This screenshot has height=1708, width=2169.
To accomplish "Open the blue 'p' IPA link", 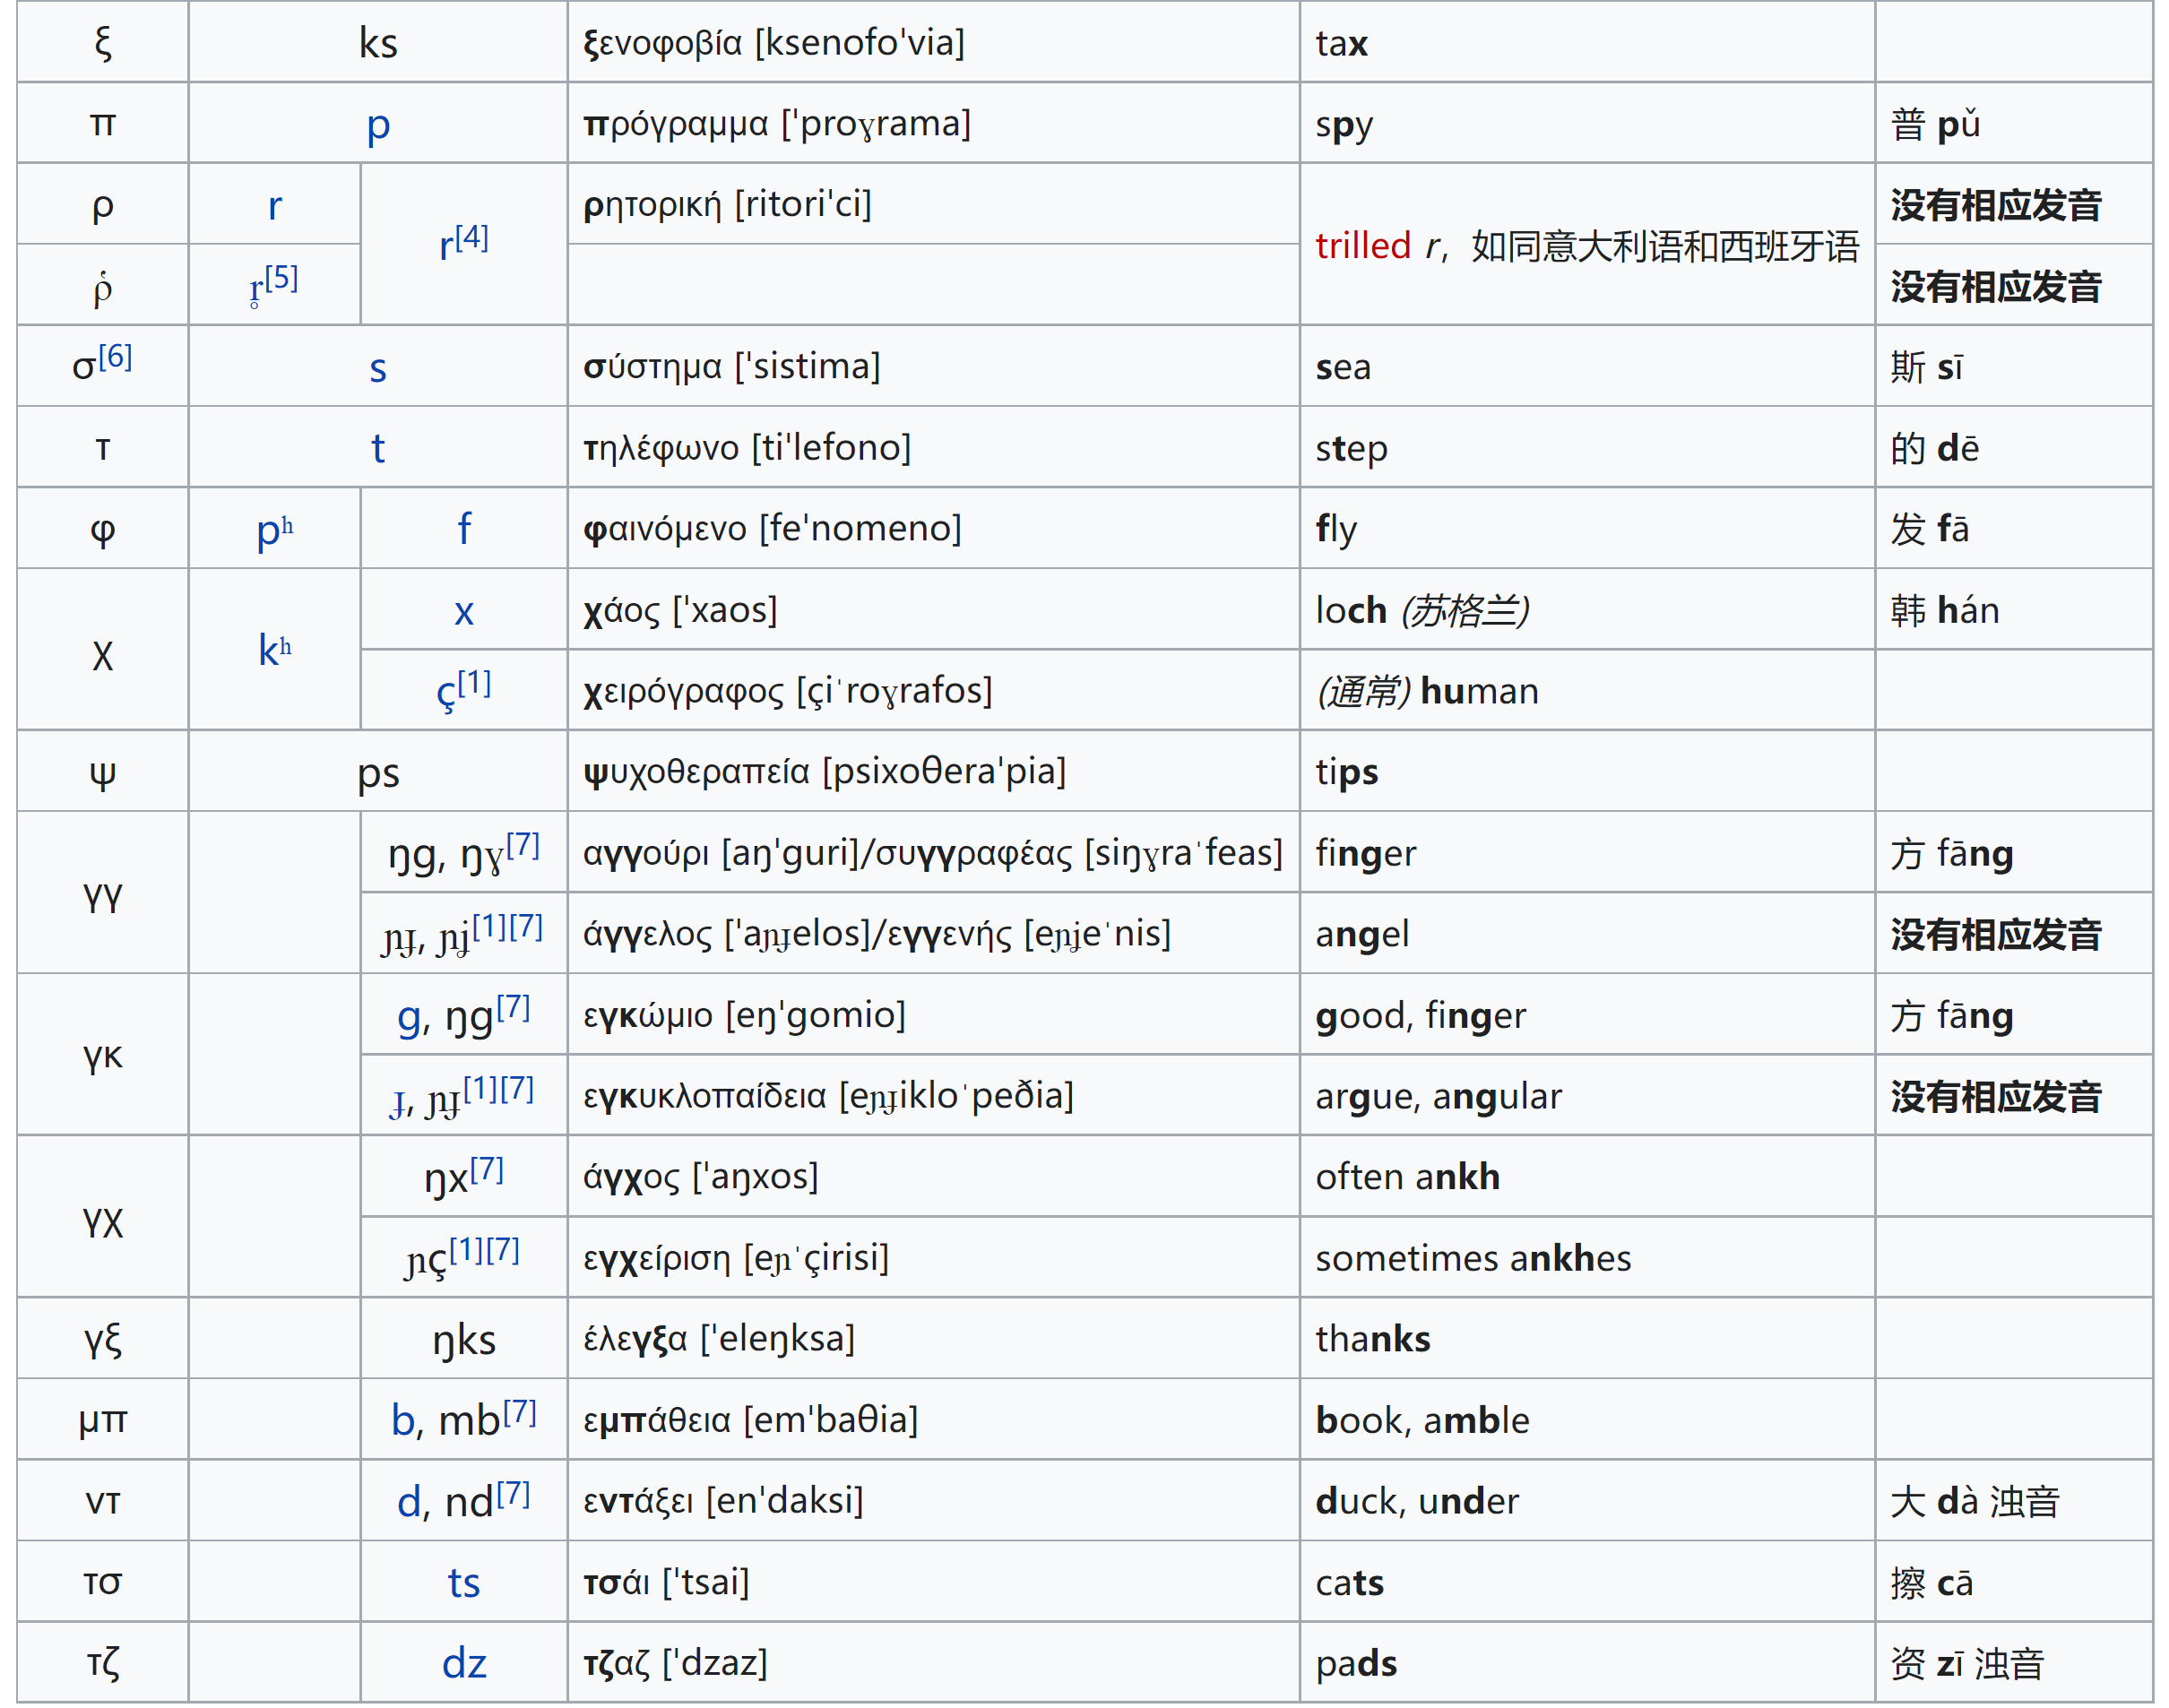I will [377, 125].
